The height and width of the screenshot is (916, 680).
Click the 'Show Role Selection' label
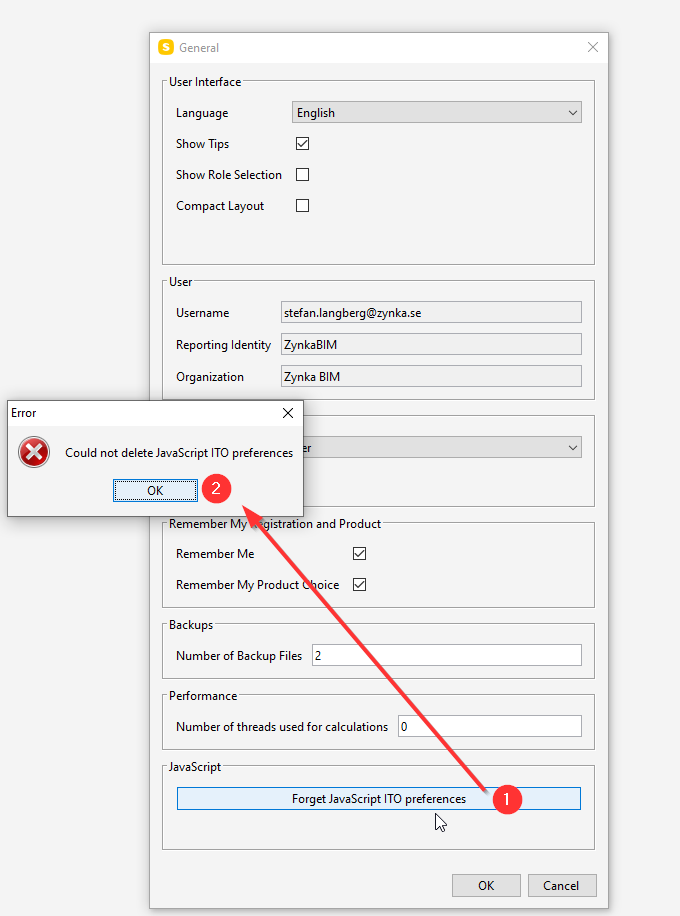(x=229, y=175)
